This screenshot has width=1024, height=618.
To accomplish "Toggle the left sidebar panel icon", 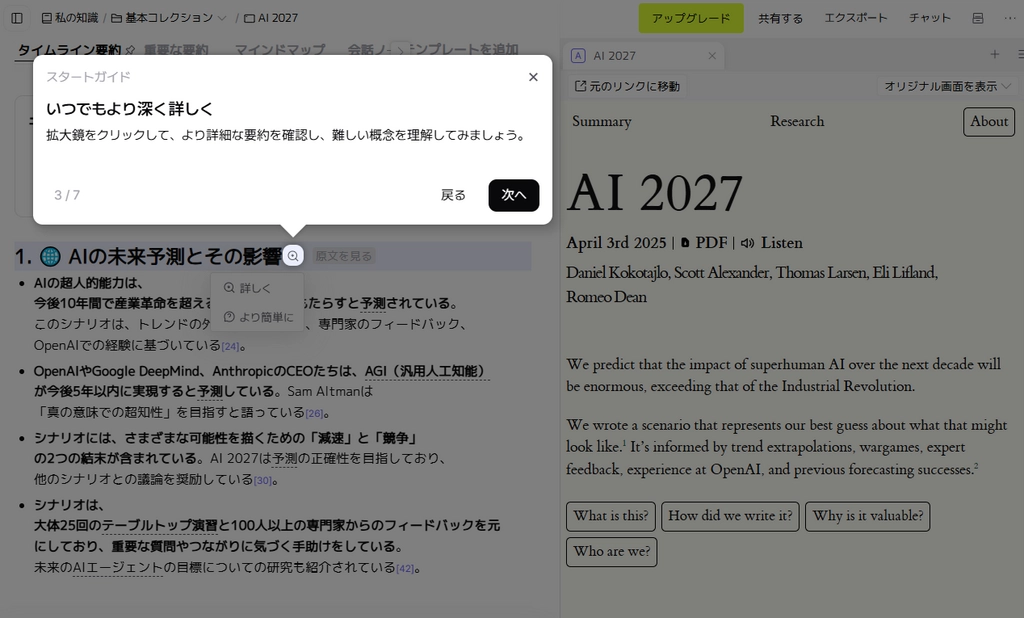I will (x=17, y=18).
